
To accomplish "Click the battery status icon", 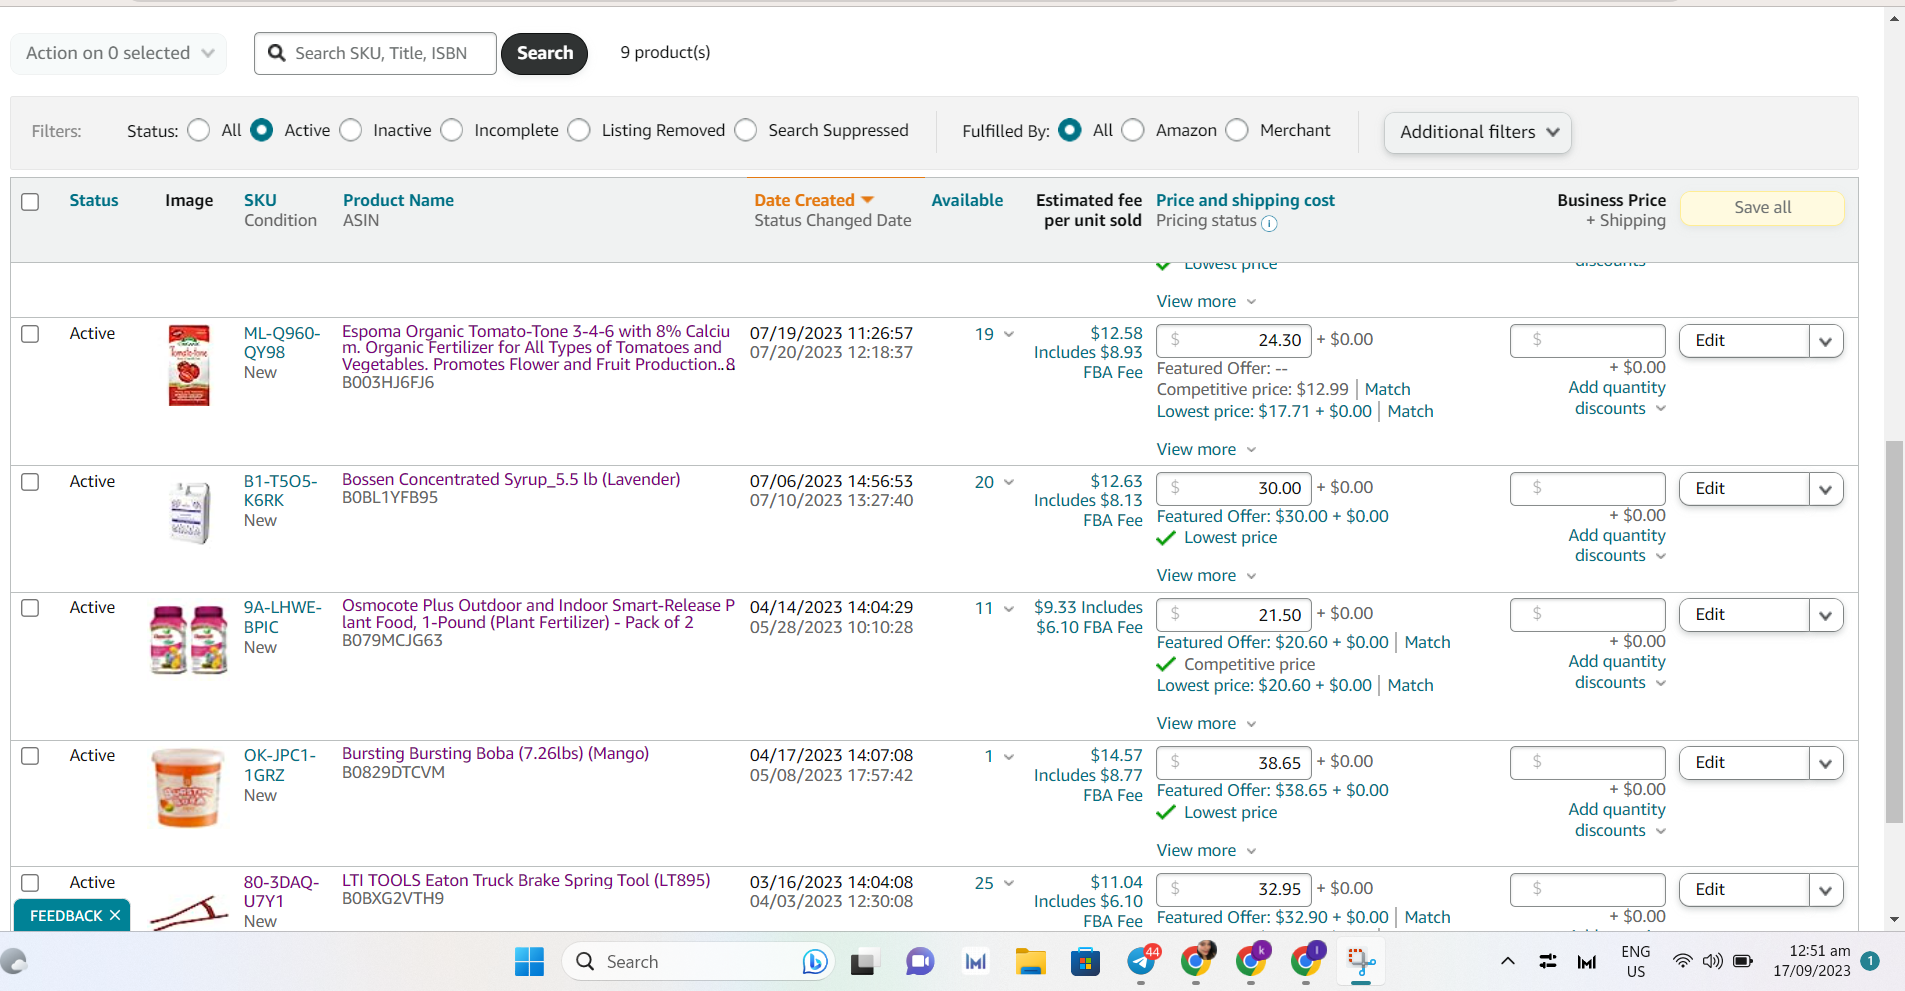I will [1743, 962].
